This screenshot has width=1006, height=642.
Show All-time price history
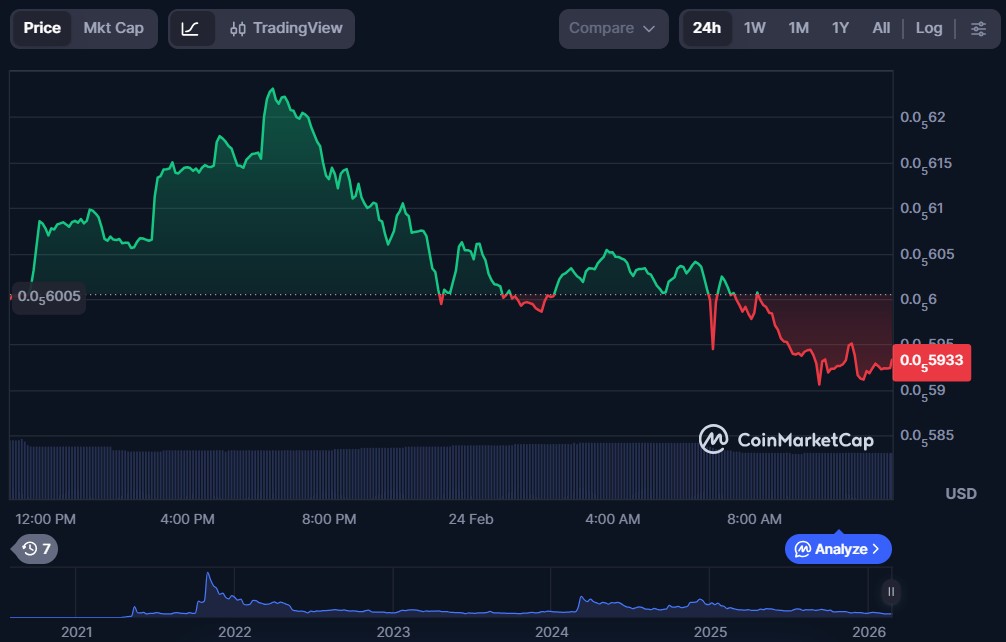click(880, 29)
